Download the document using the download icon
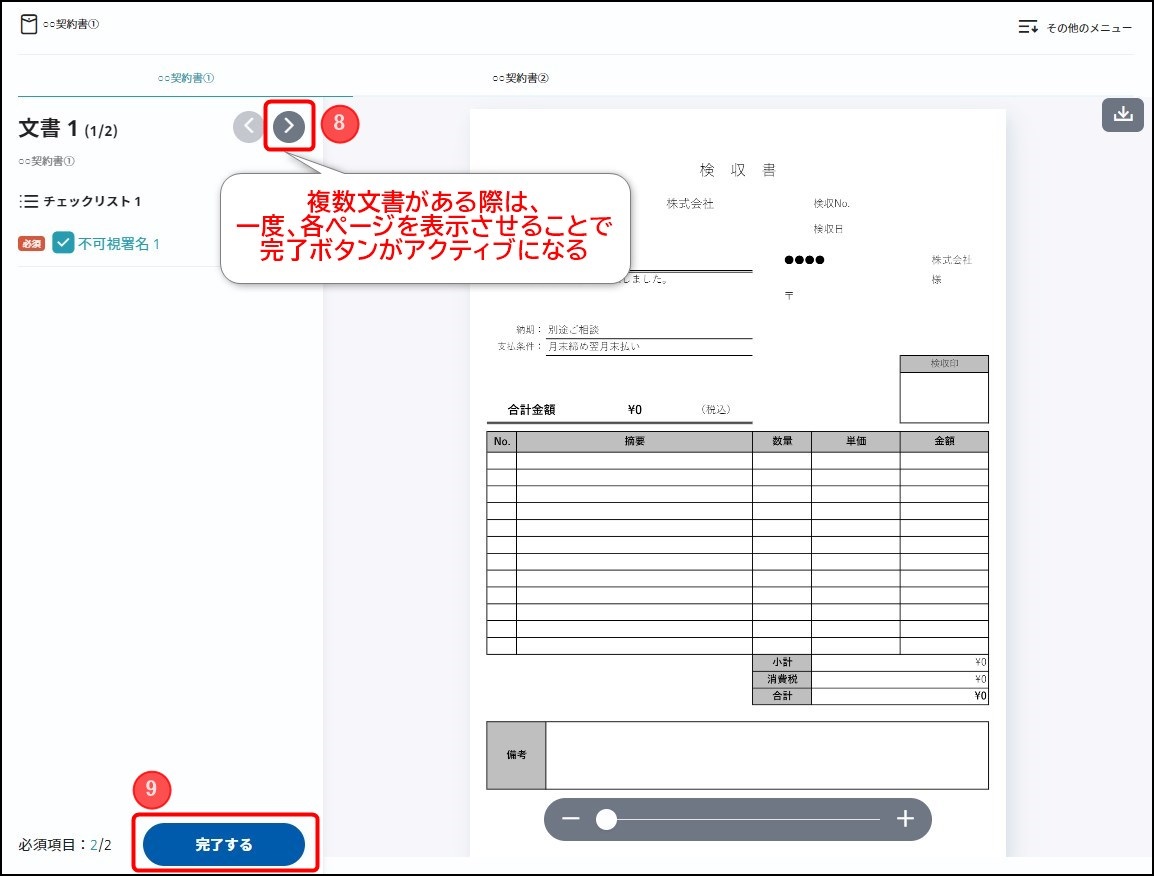This screenshot has width=1154, height=876. click(x=1122, y=115)
